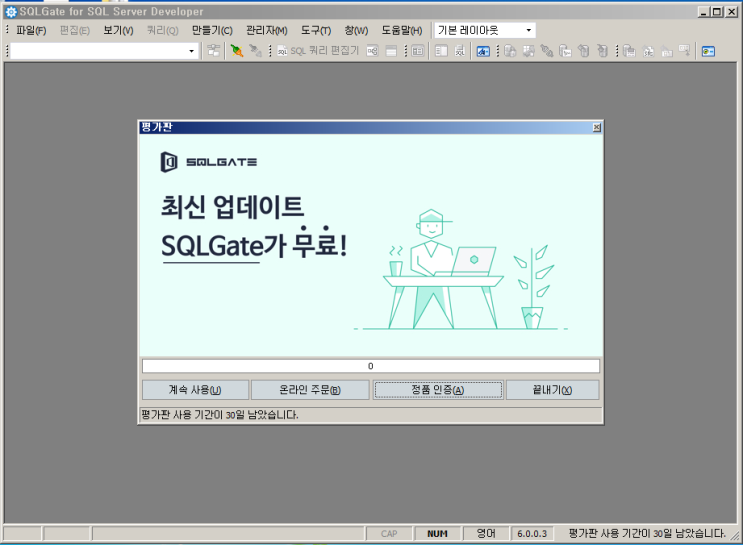This screenshot has height=545, width=743.
Task: Click the main status bar trial-period message
Action: pyautogui.click(x=647, y=534)
